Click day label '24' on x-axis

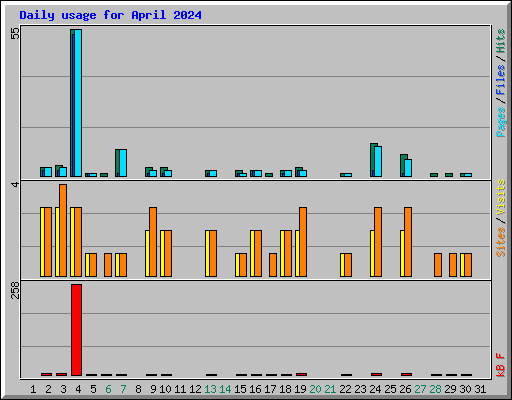pyautogui.click(x=375, y=389)
